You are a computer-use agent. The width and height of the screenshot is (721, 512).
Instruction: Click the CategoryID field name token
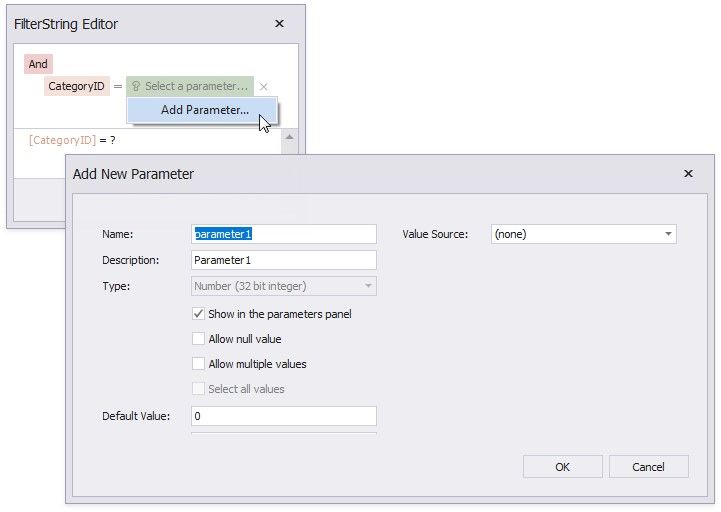pos(78,87)
